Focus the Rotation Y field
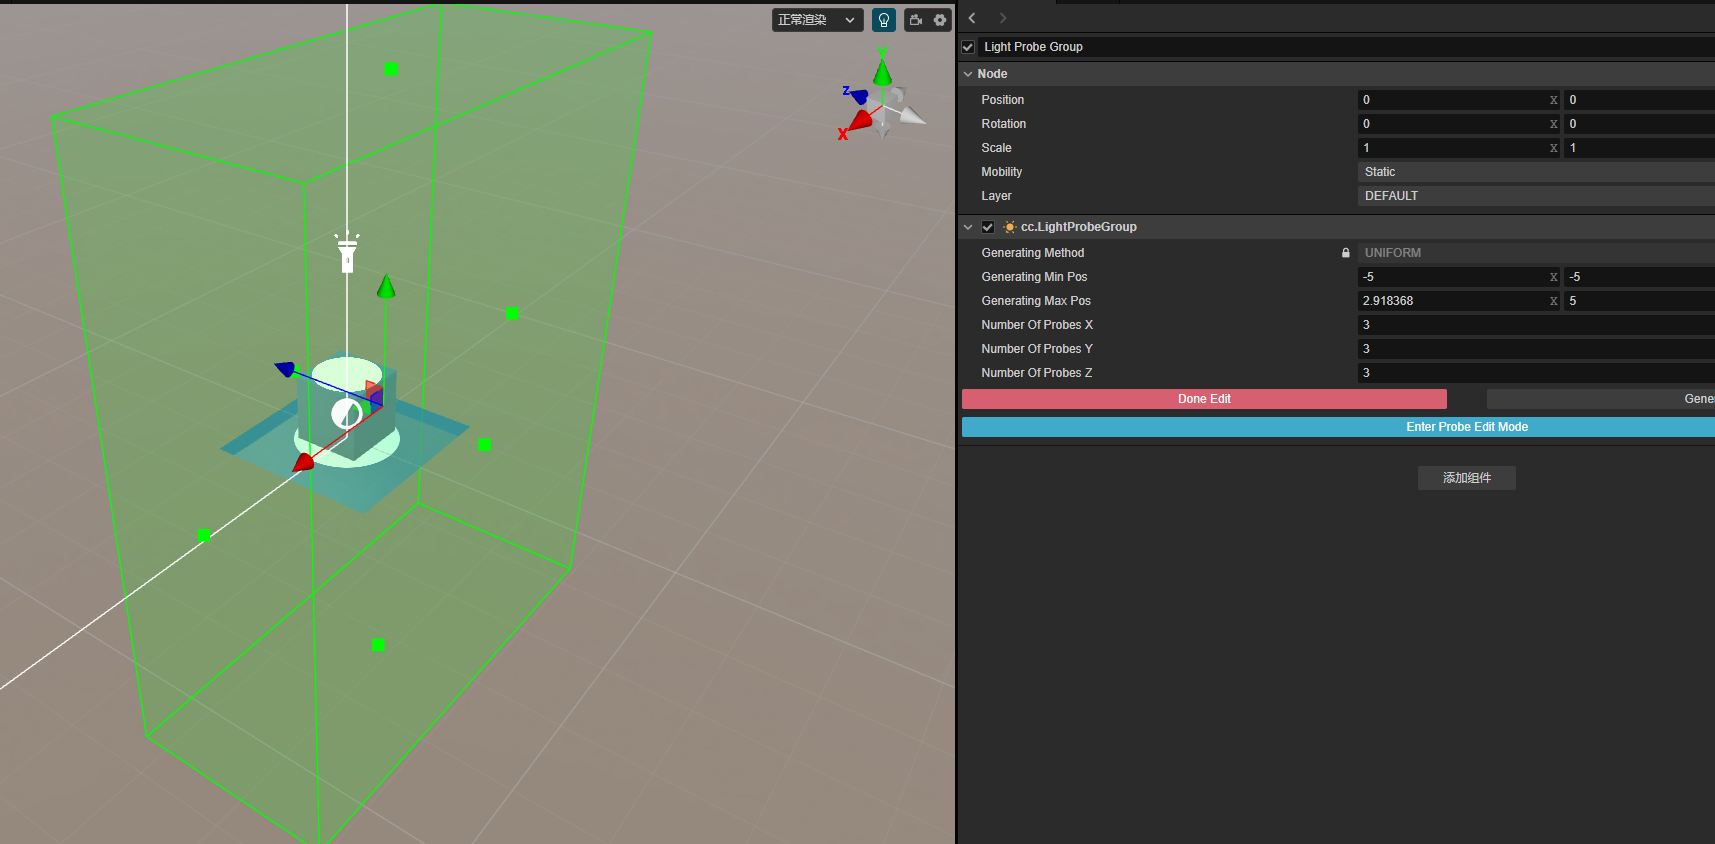 1640,124
